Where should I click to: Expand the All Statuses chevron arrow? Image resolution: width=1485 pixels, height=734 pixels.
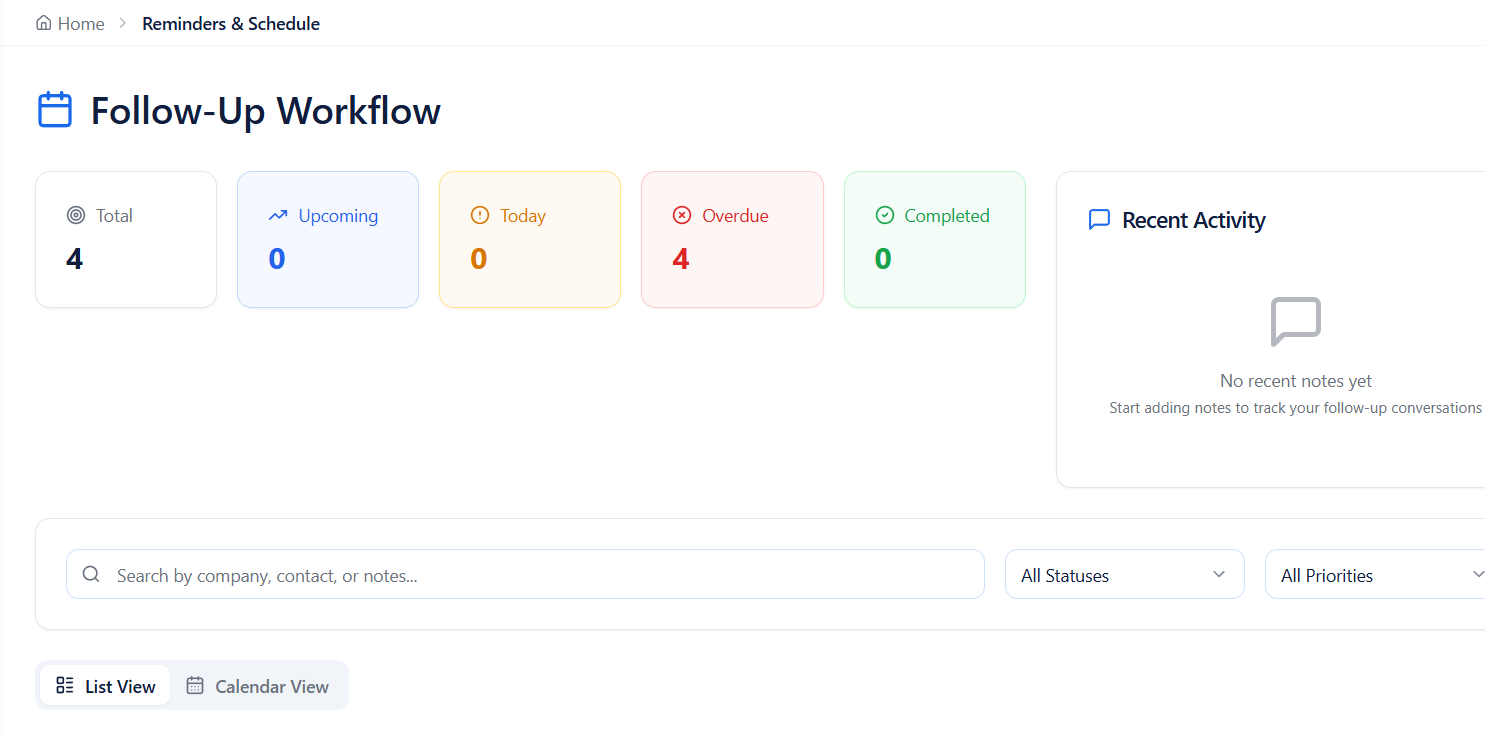point(1219,574)
